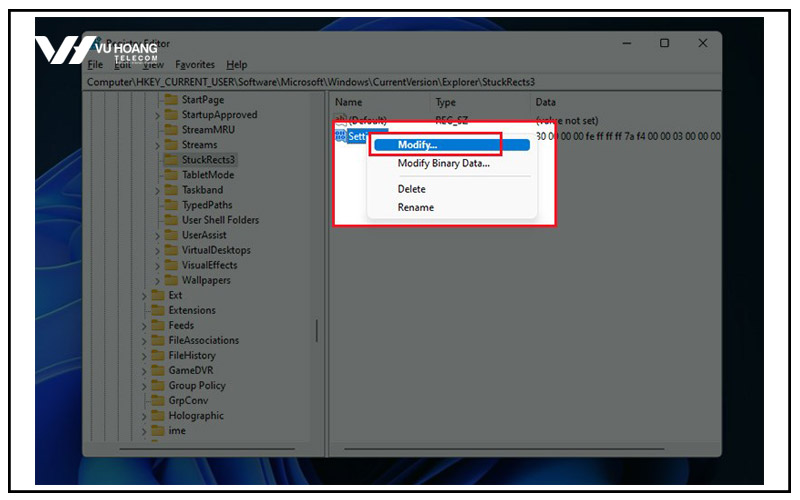Expand the UserAssist key
The width and height of the screenshot is (800, 500).
click(157, 236)
